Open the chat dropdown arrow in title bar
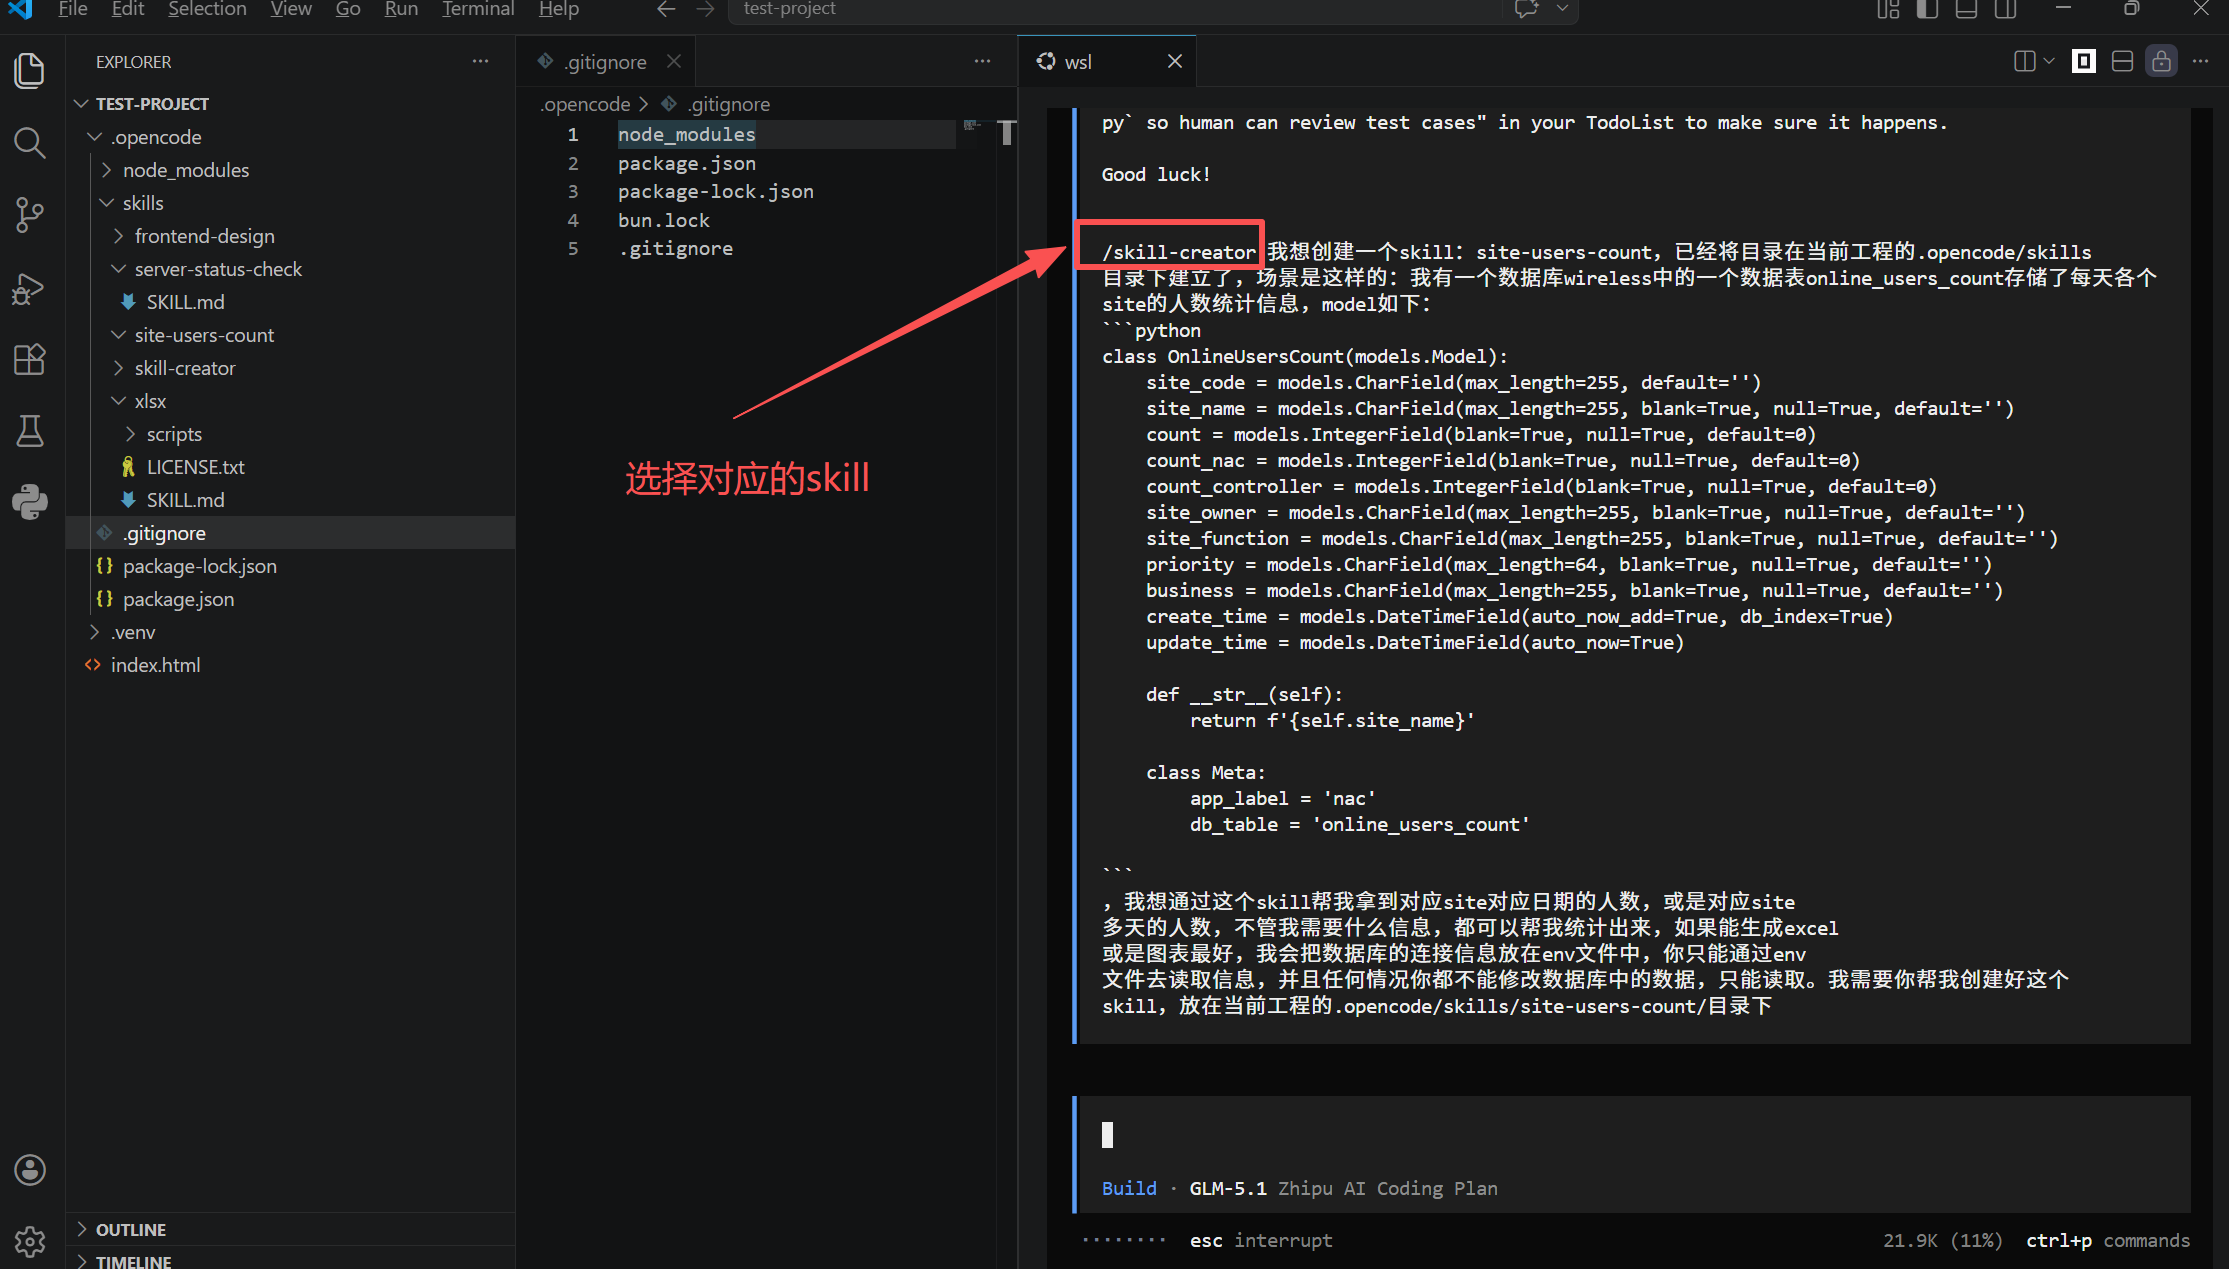The image size is (2229, 1269). (x=1562, y=9)
